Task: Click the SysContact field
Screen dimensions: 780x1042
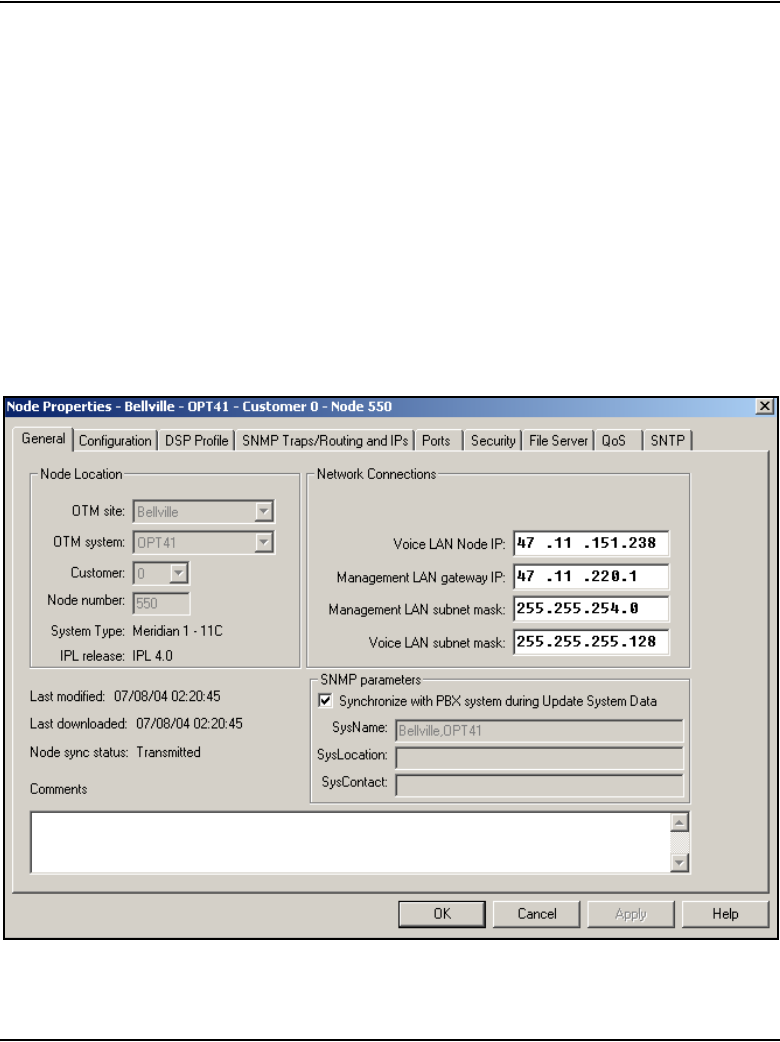Action: (x=539, y=785)
